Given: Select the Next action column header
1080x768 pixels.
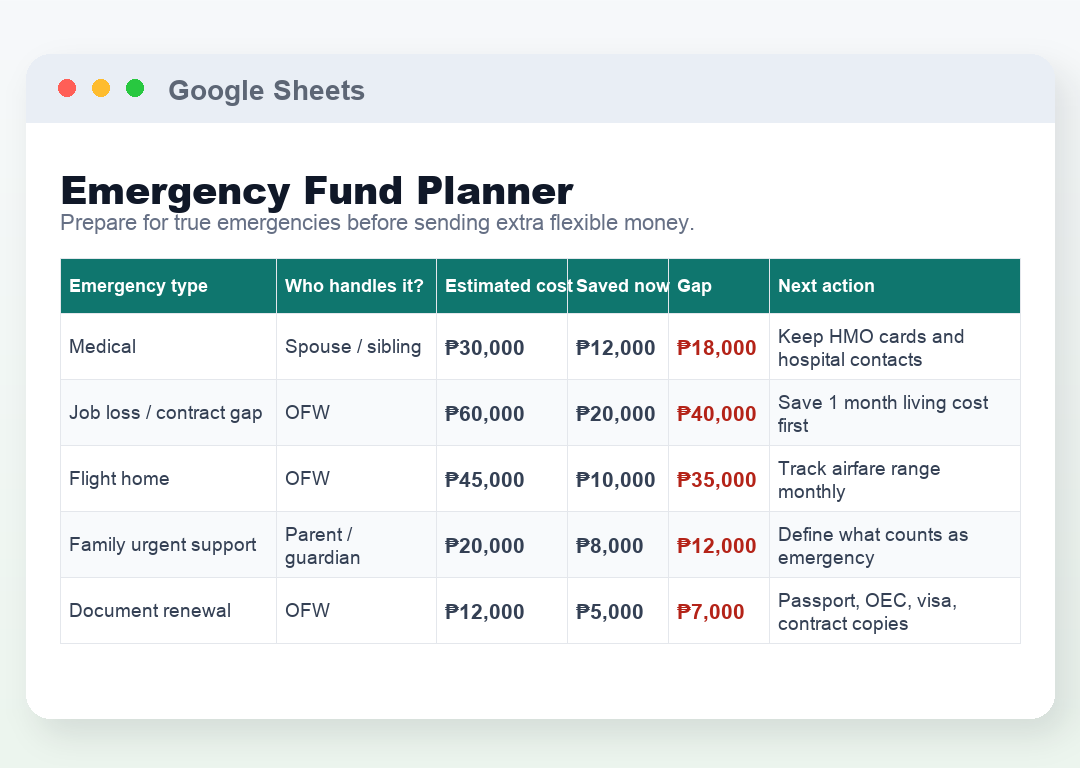Looking at the screenshot, I should pyautogui.click(x=895, y=286).
